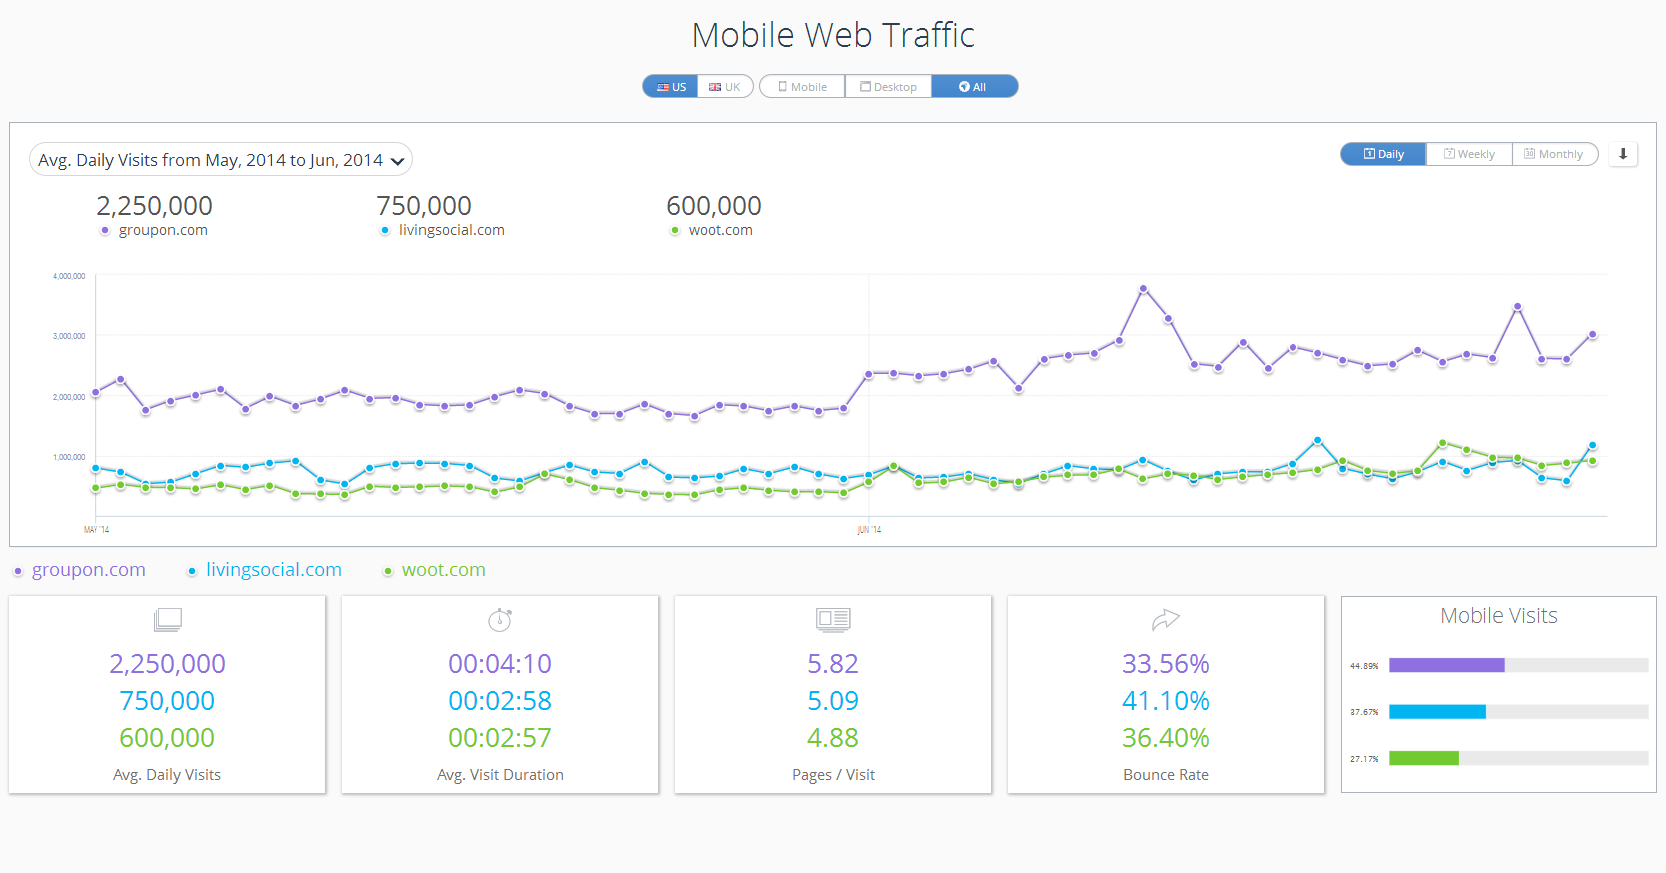Viewport: 1666px width, 873px height.
Task: Click the 600,000 value above woot.com legend
Action: 714,206
